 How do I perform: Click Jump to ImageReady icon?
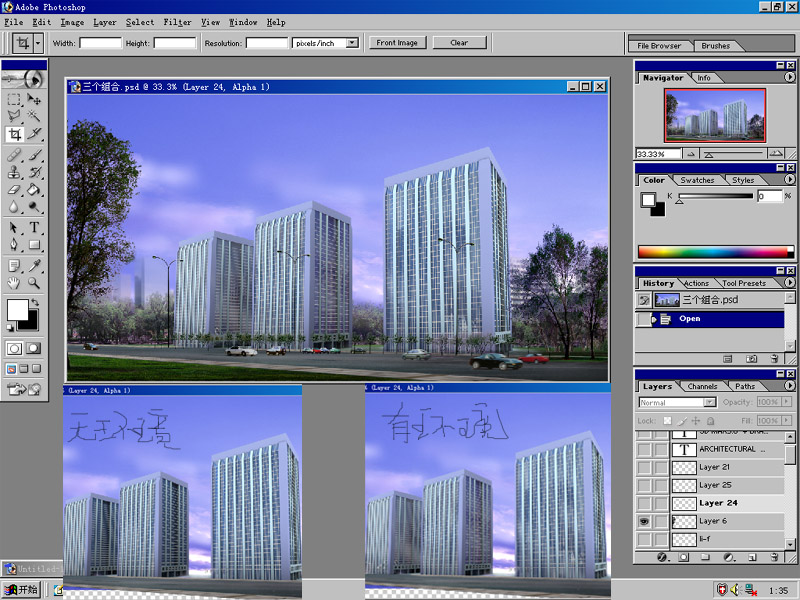(23, 389)
